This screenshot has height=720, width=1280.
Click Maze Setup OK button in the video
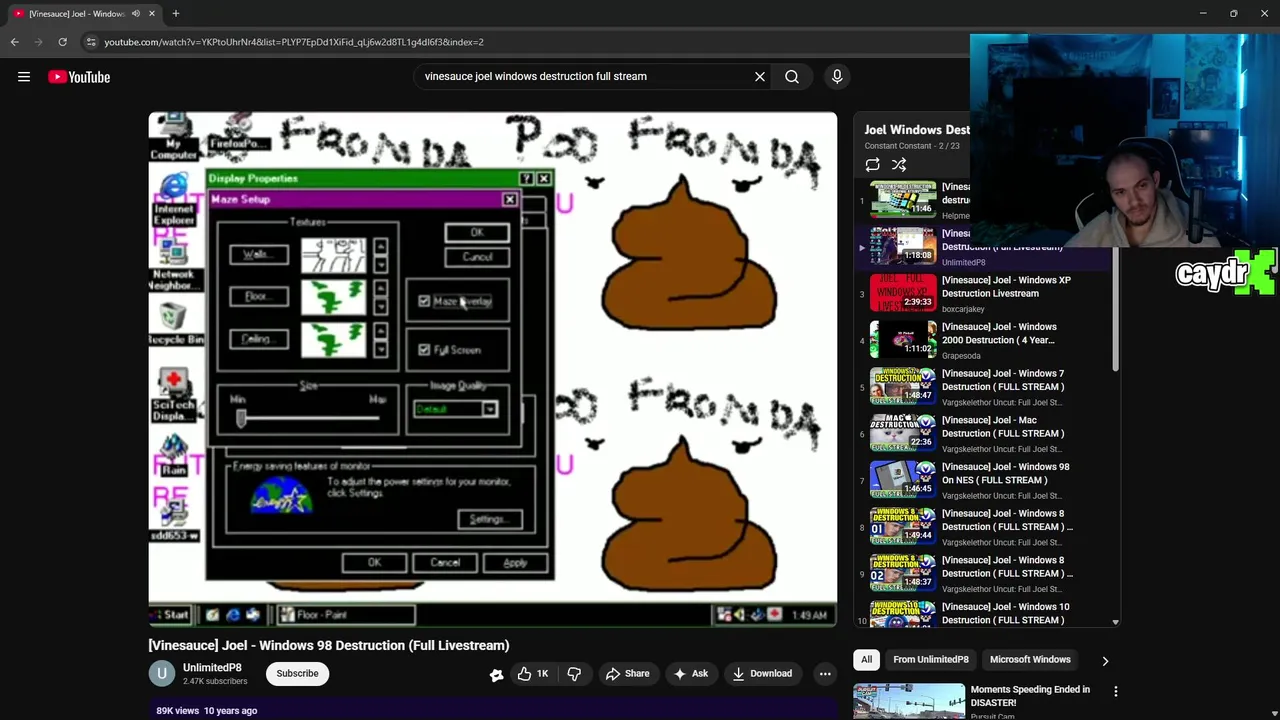(x=477, y=233)
